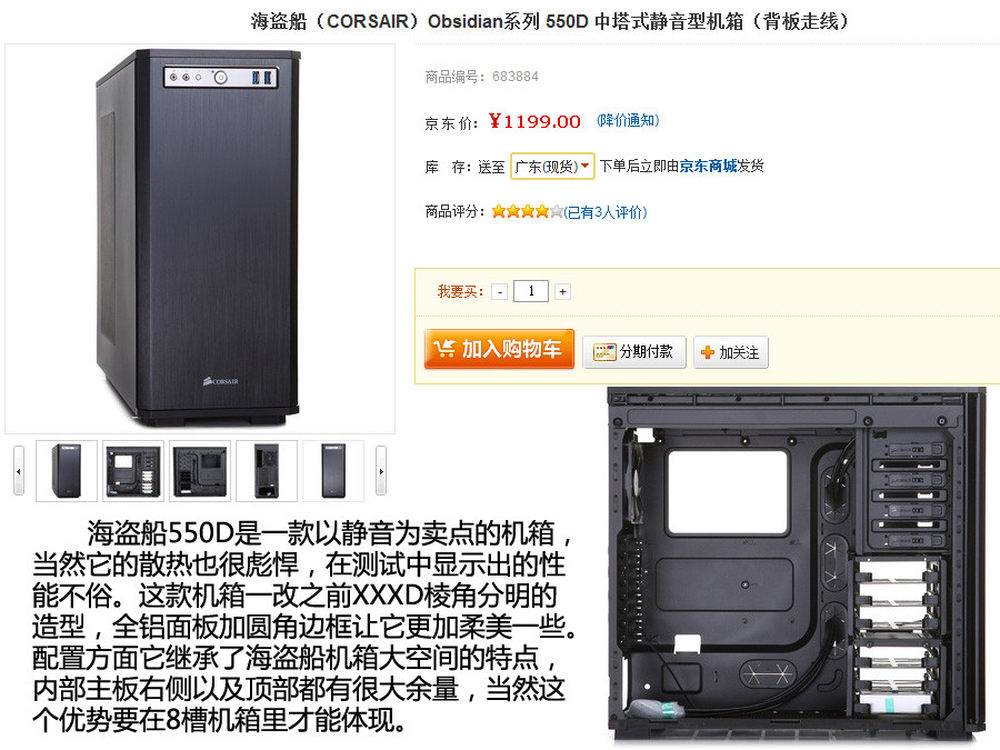Image resolution: width=1000 pixels, height=750 pixels.
Task: Open the 已有3人评价 reviews link
Action: click(x=605, y=212)
